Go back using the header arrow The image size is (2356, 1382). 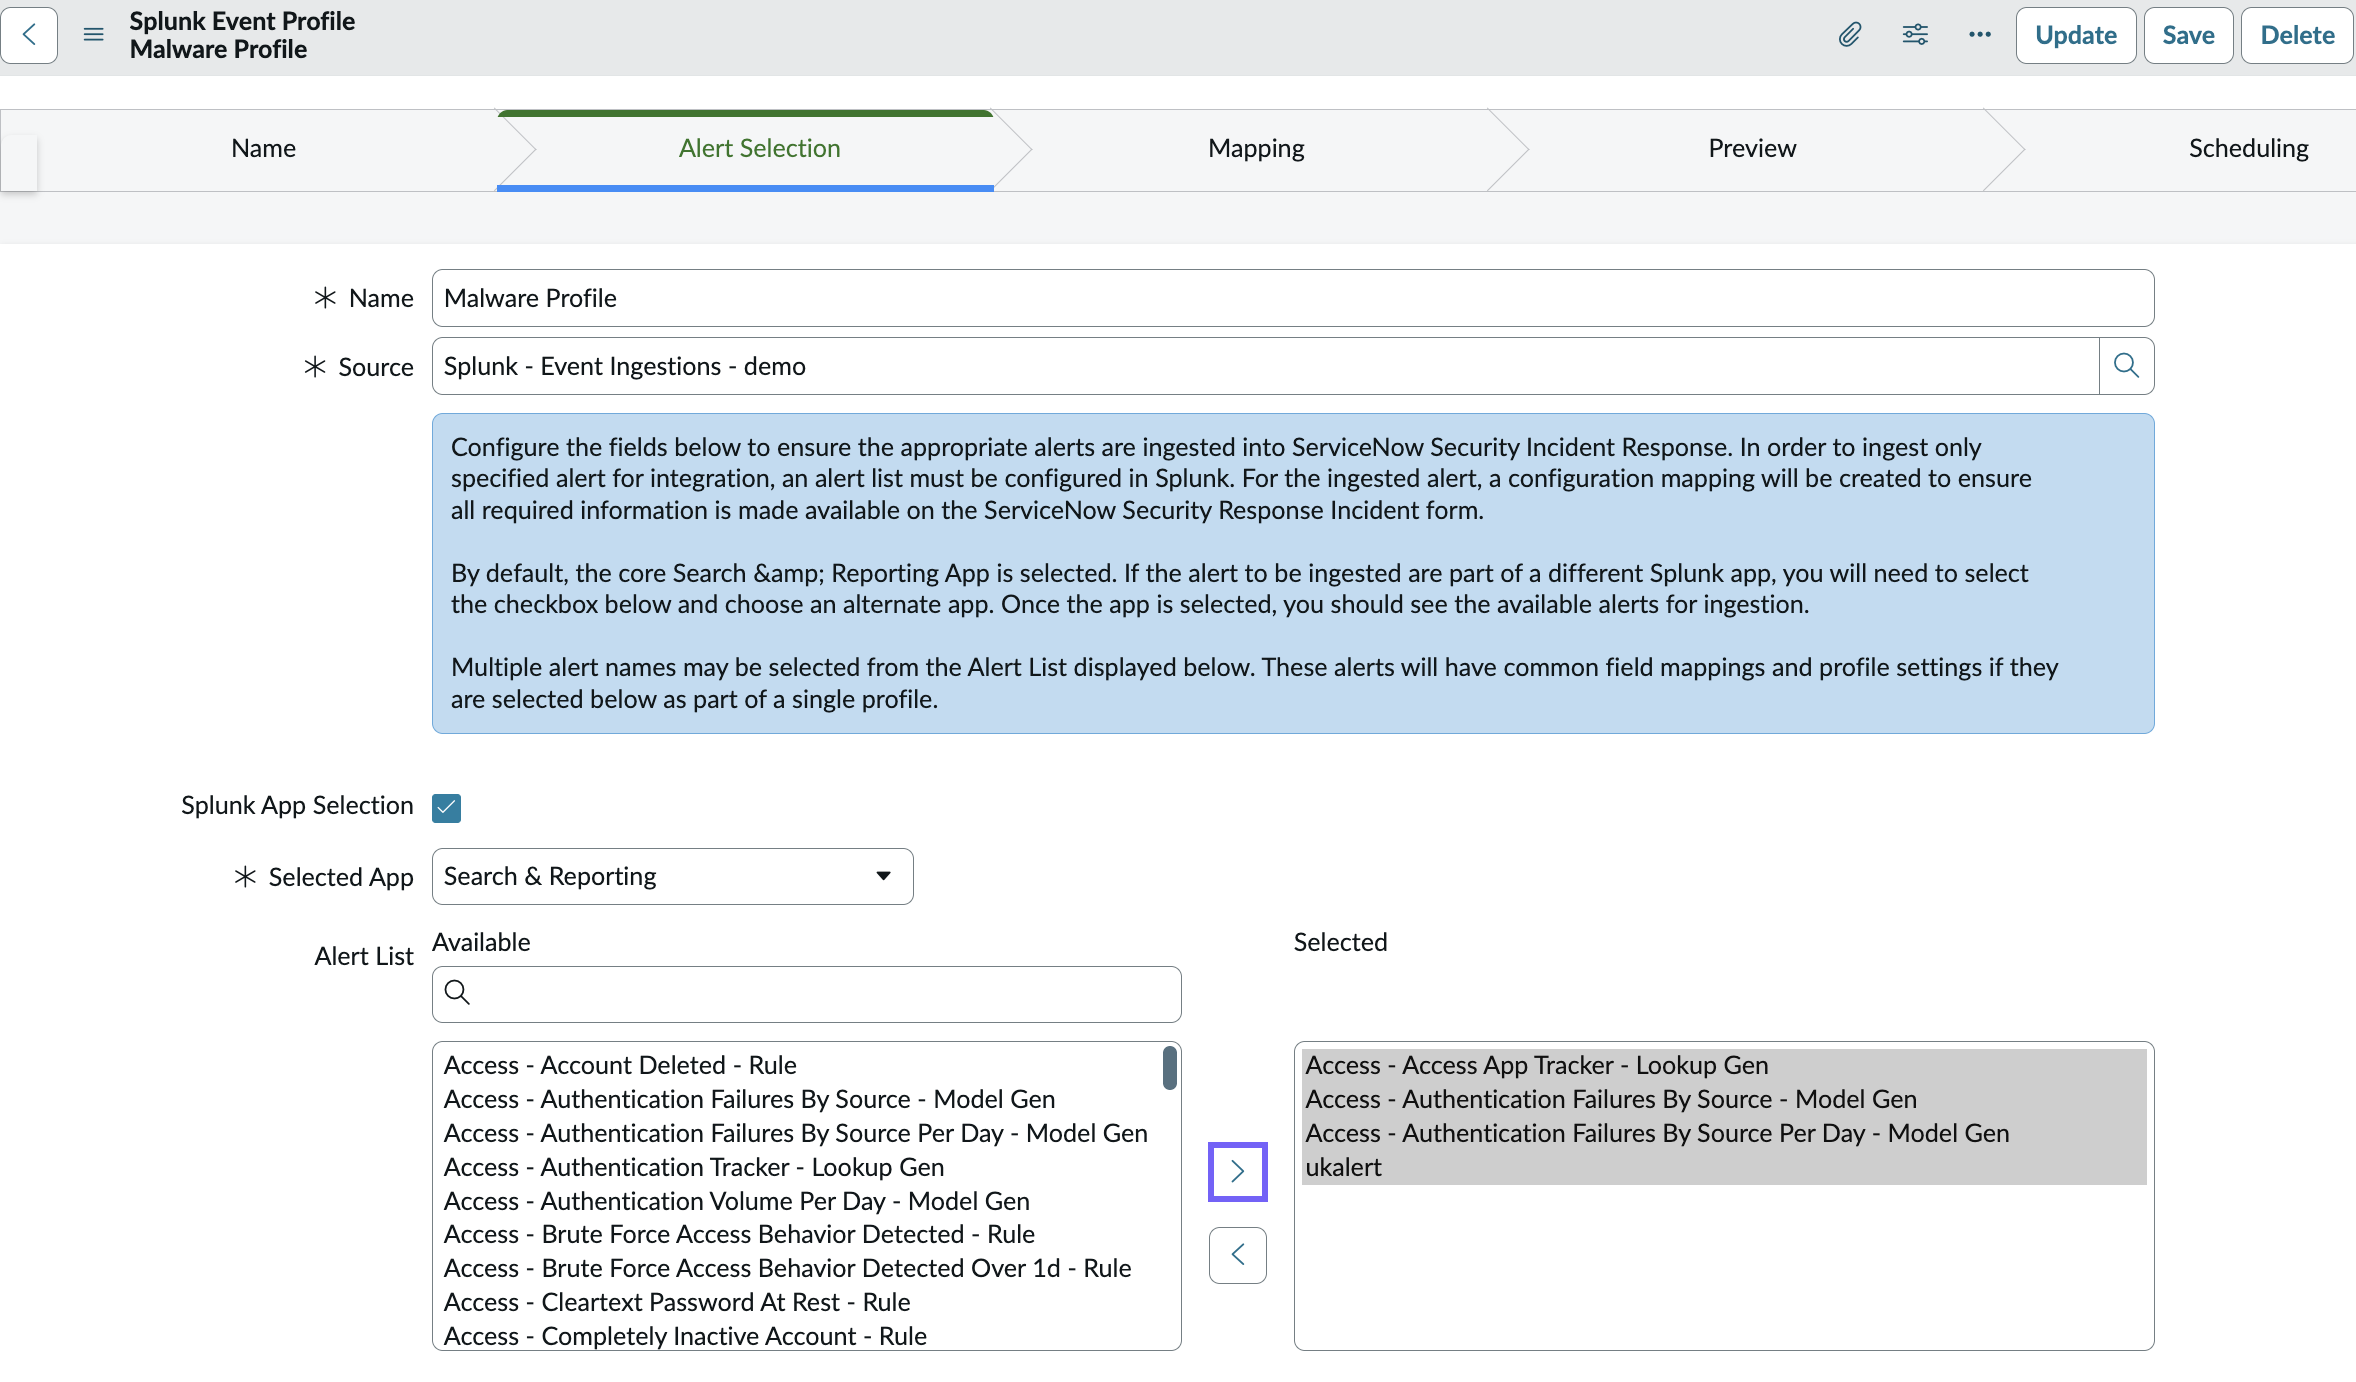29,35
